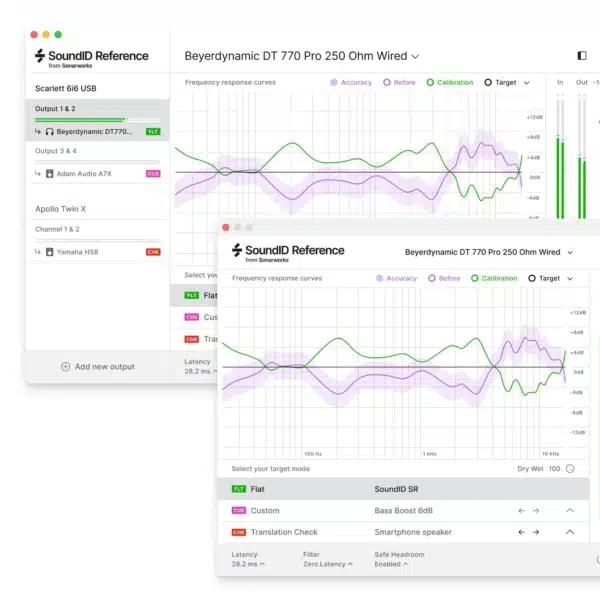Open Target chevron dropdown in front window
Screen dimensions: 600x600
[570, 279]
